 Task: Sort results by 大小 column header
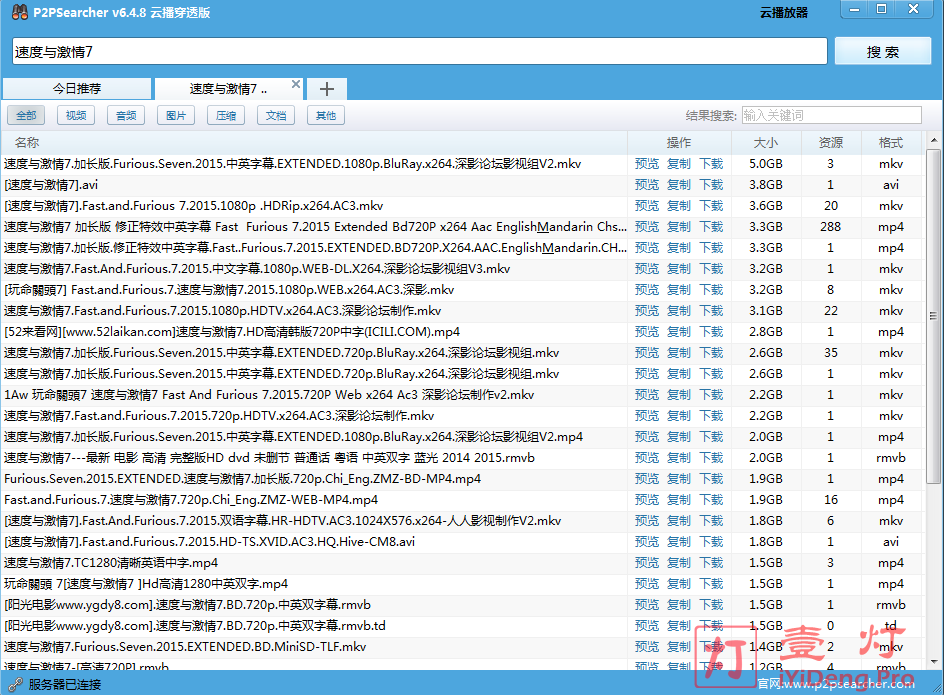766,143
